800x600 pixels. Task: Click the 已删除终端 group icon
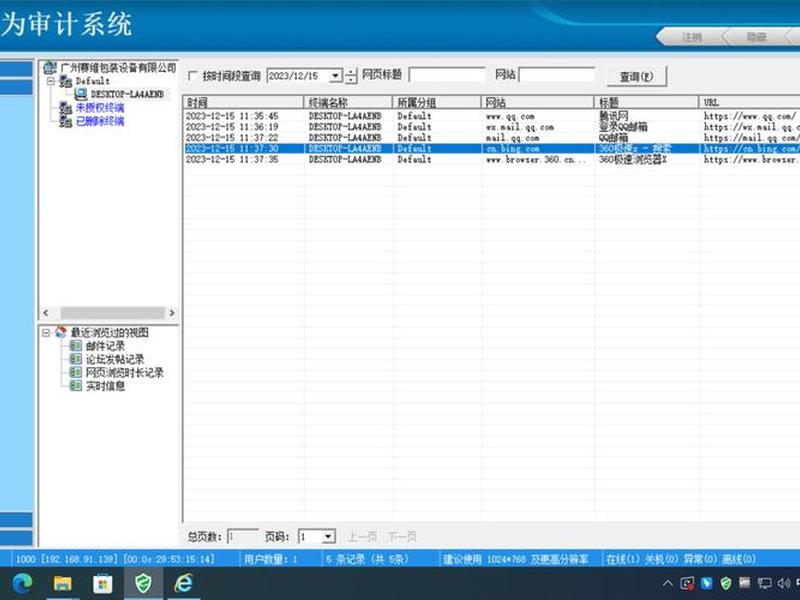tap(65, 121)
